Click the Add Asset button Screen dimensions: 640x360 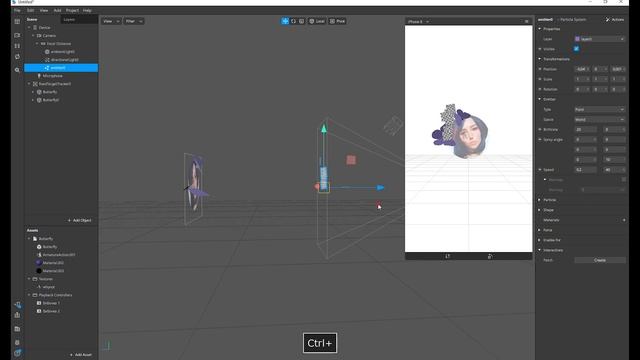(81, 355)
